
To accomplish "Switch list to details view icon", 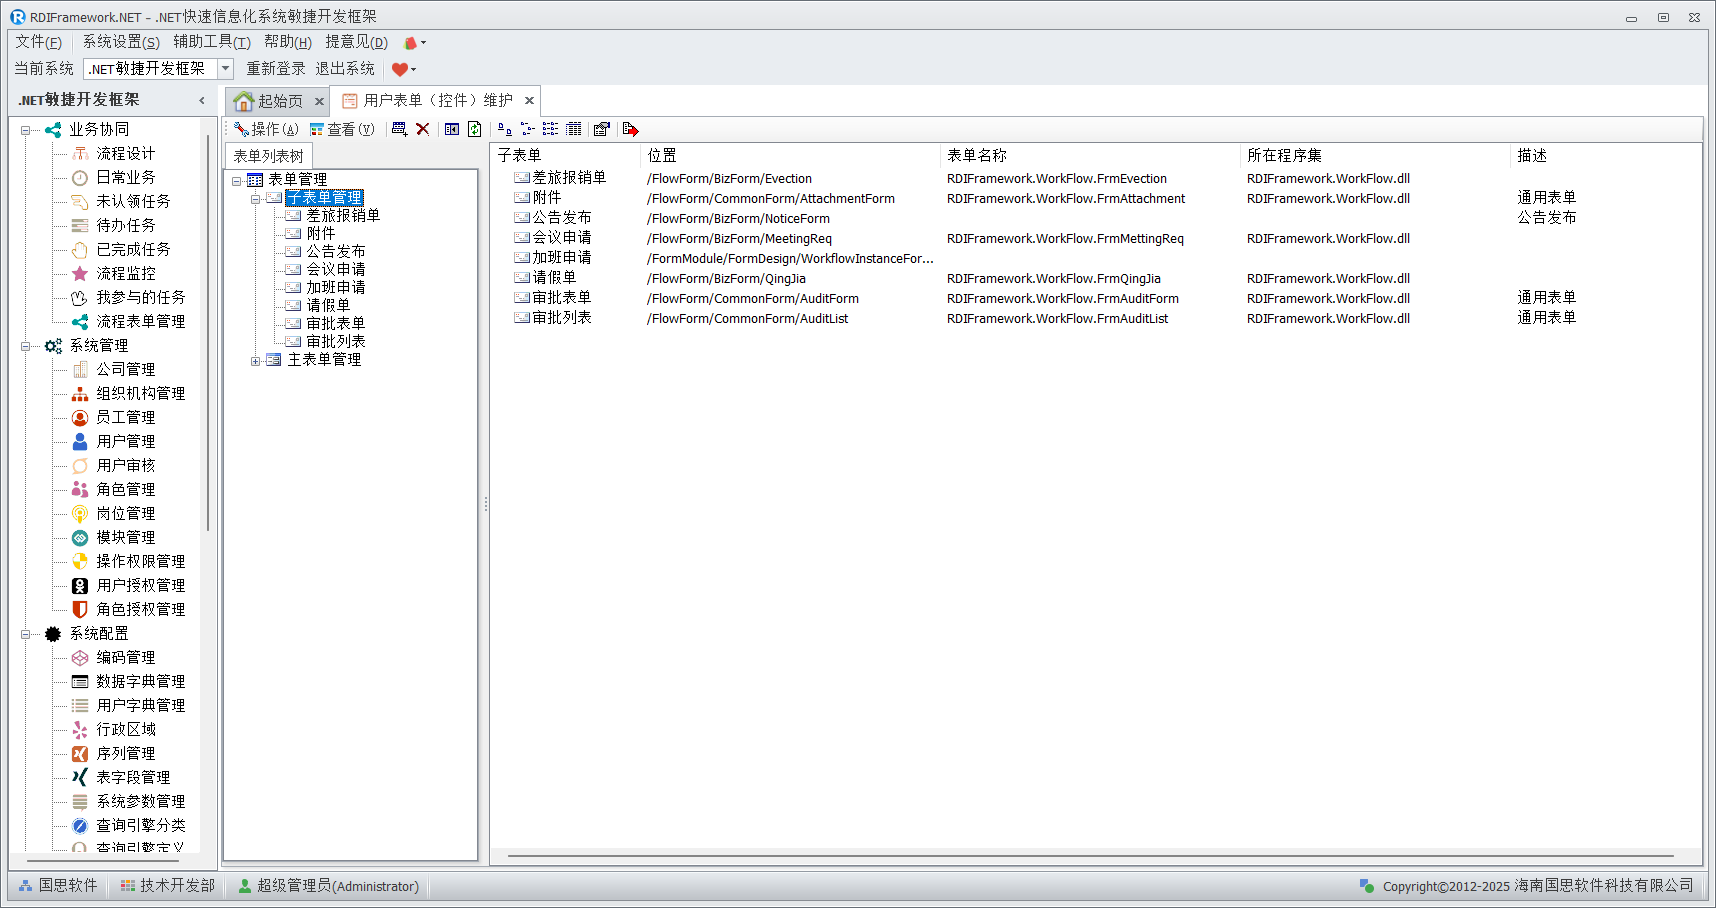I will pos(573,129).
